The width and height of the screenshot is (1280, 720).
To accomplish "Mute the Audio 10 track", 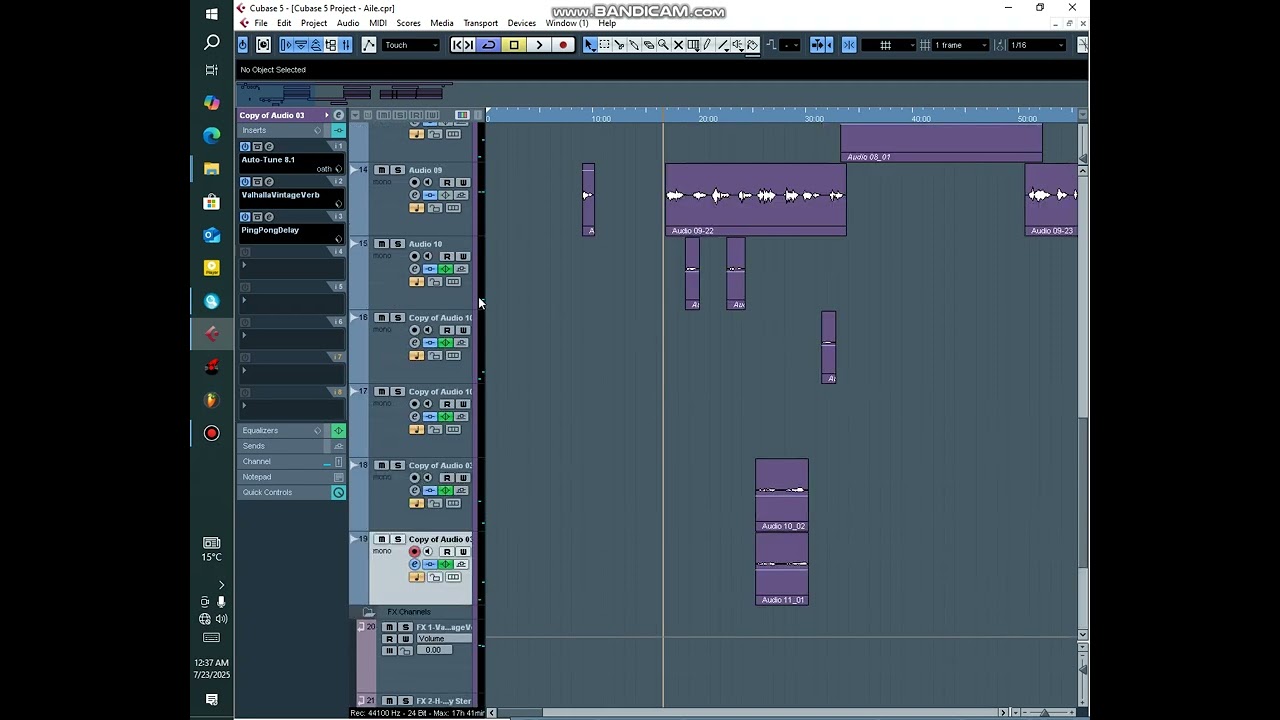I will point(382,244).
